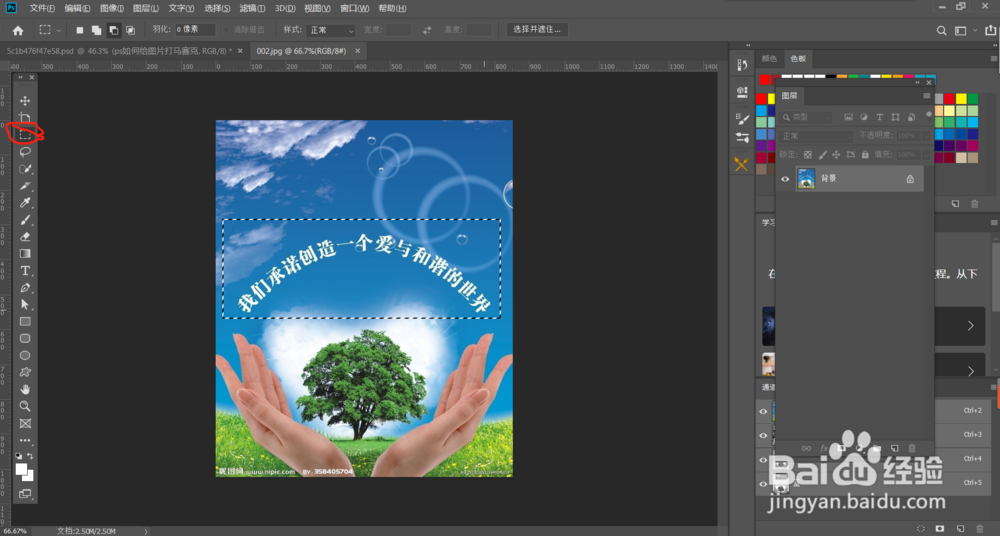1000x536 pixels.
Task: Select the Crop tool
Action: (25, 118)
